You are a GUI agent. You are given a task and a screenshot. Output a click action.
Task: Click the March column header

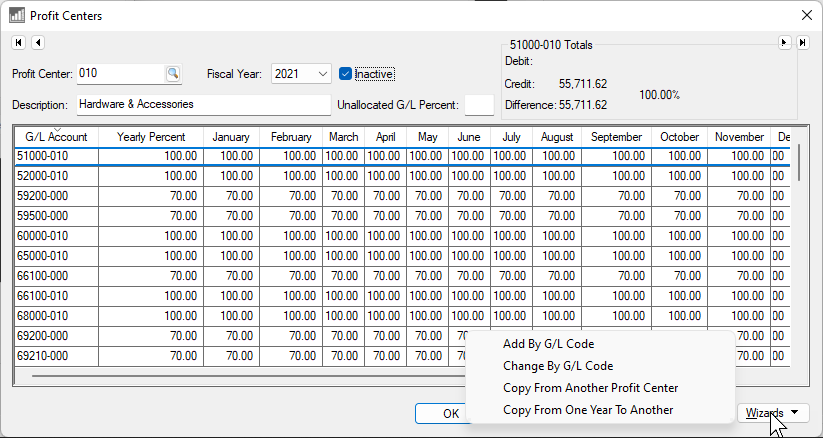(344, 137)
